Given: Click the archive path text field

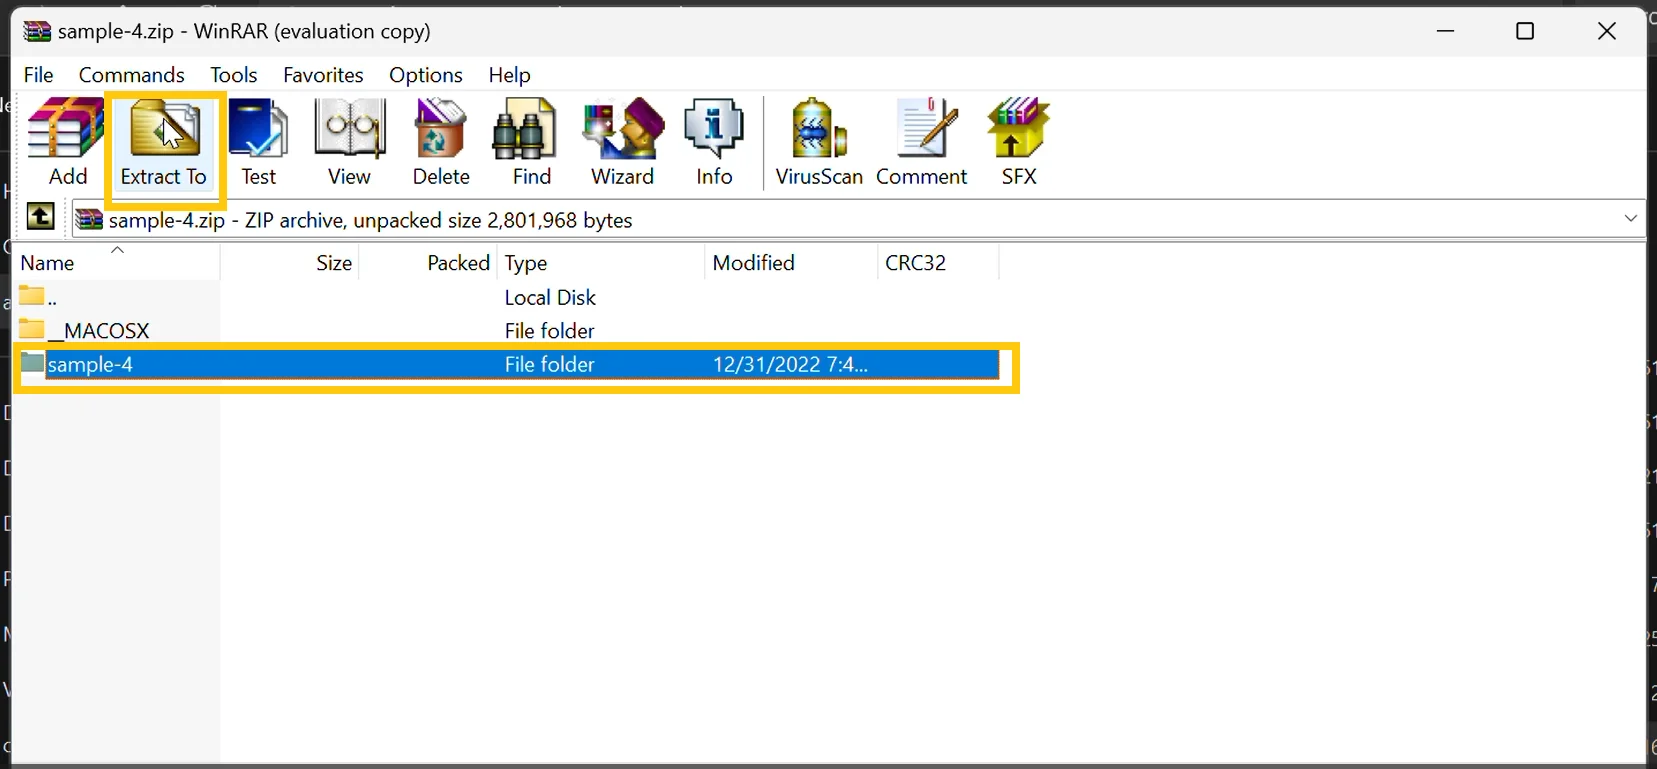Looking at the screenshot, I should click(858, 219).
